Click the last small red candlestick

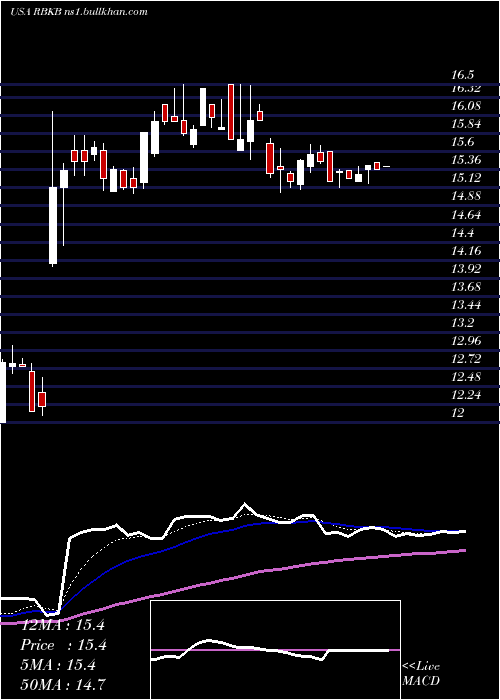pyautogui.click(x=377, y=166)
